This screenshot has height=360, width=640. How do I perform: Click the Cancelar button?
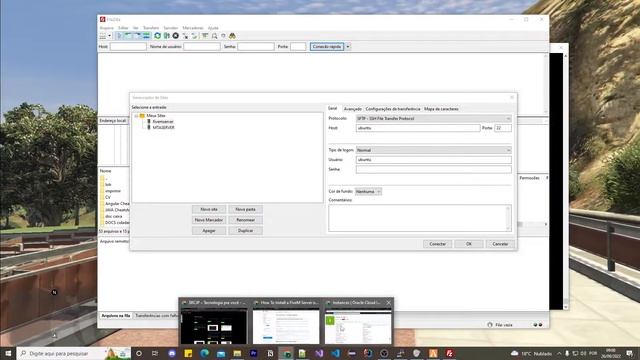pyautogui.click(x=500, y=244)
